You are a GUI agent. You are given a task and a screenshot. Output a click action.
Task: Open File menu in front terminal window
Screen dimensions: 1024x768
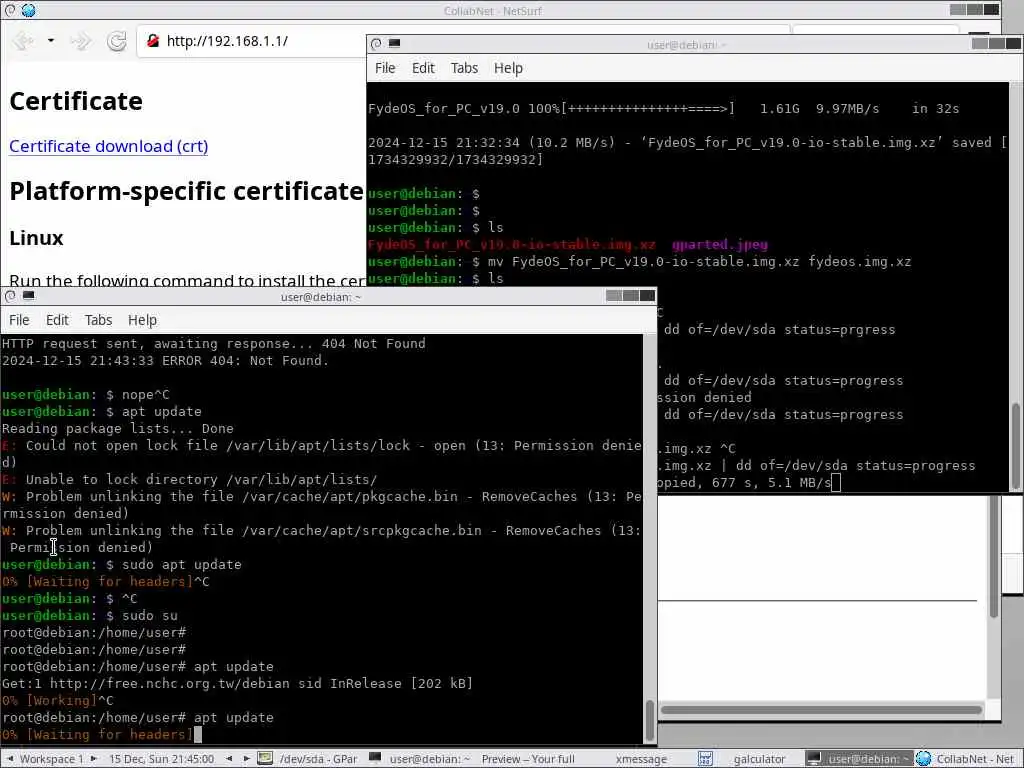tap(19, 320)
